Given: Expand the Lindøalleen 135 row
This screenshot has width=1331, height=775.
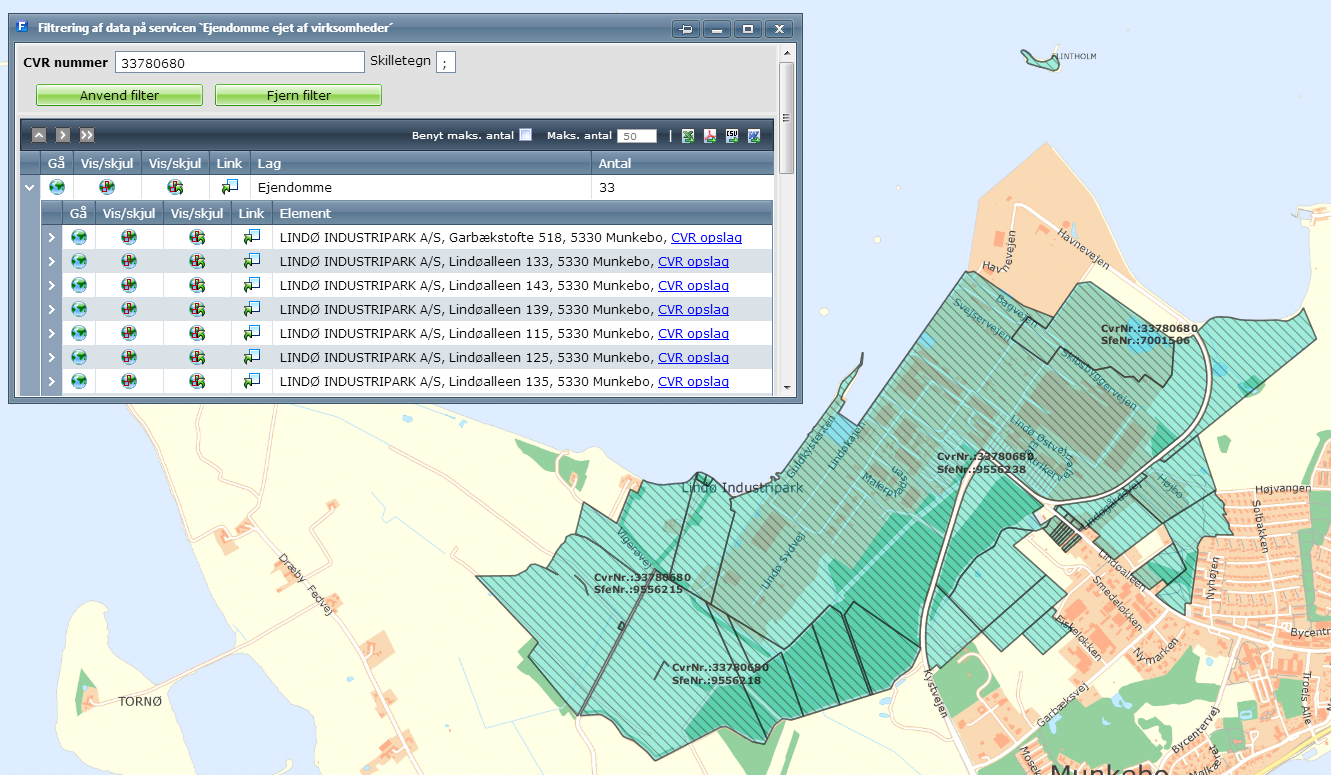Looking at the screenshot, I should pos(52,381).
